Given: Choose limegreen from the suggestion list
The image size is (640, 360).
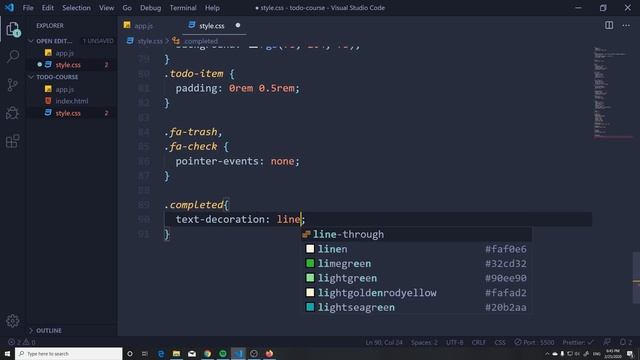Looking at the screenshot, I should pyautogui.click(x=416, y=264).
